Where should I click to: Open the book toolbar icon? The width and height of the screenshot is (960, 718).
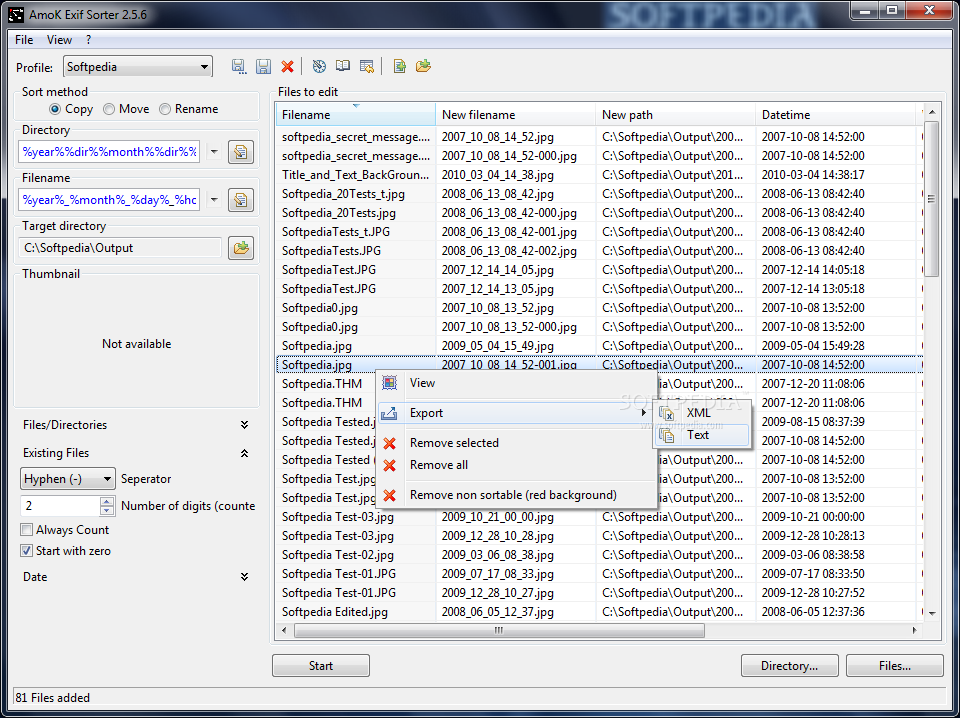343,66
